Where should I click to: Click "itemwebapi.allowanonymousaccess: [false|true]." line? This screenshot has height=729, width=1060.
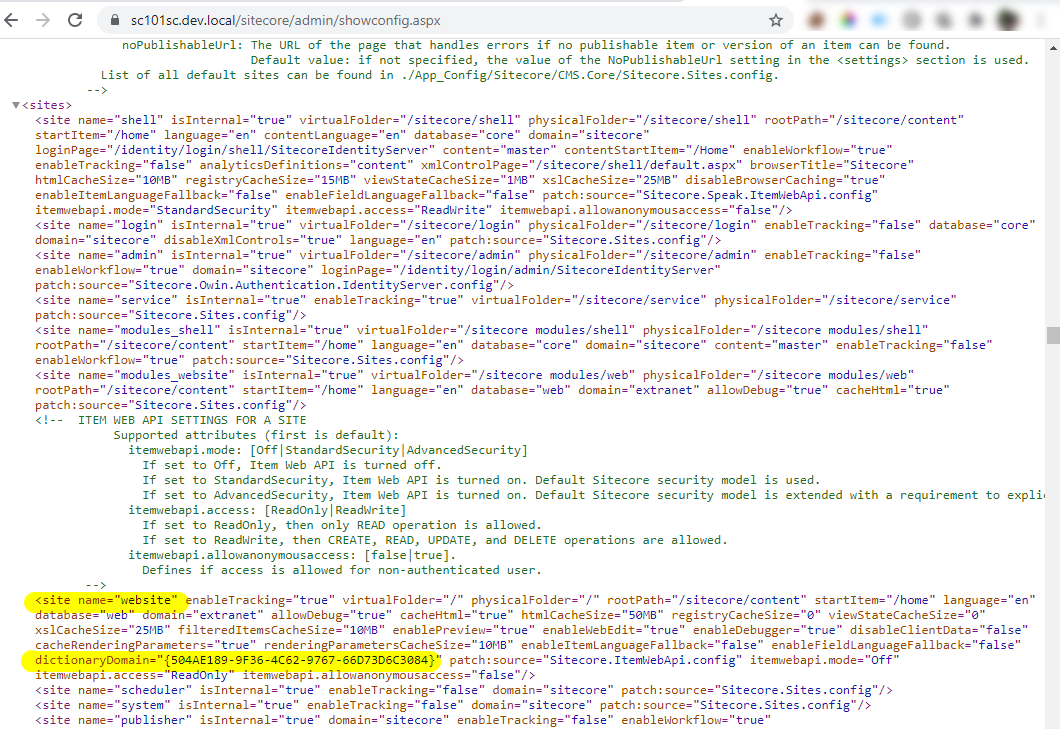pos(292,555)
